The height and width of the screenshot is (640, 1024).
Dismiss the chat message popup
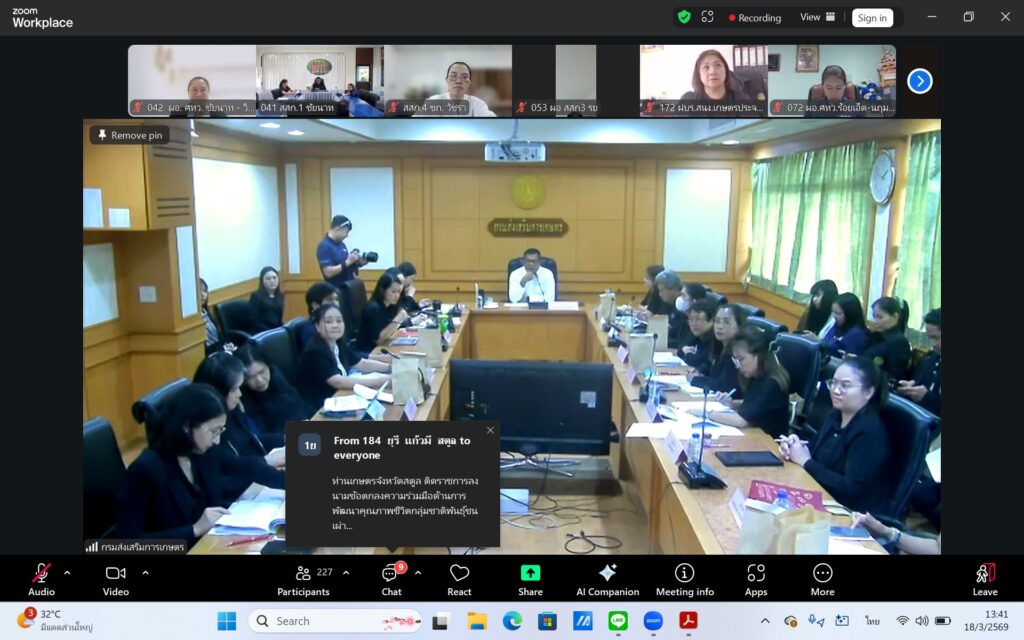[x=490, y=431]
